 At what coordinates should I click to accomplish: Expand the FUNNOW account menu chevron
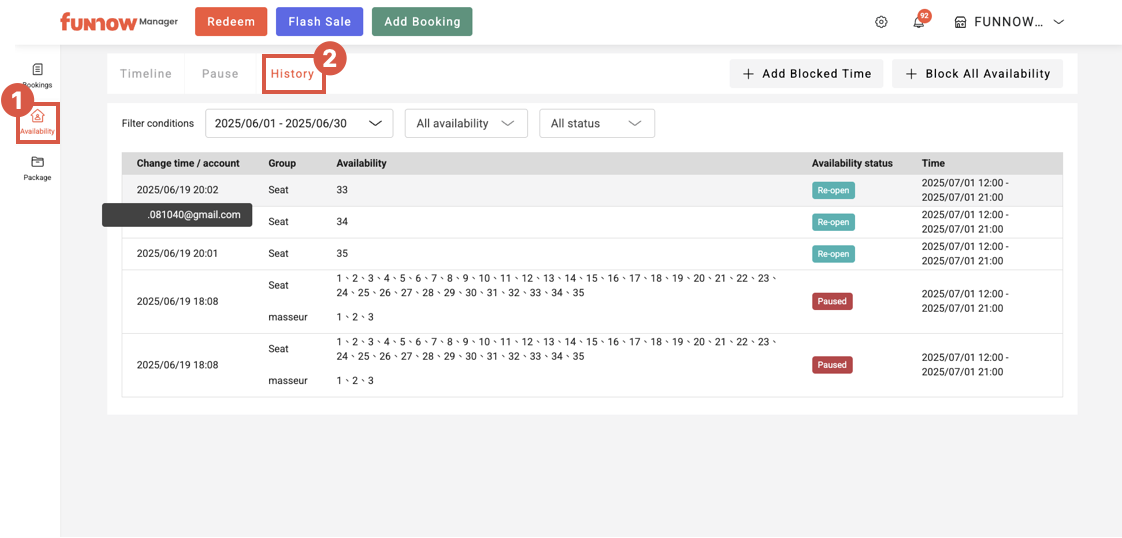pos(1058,22)
